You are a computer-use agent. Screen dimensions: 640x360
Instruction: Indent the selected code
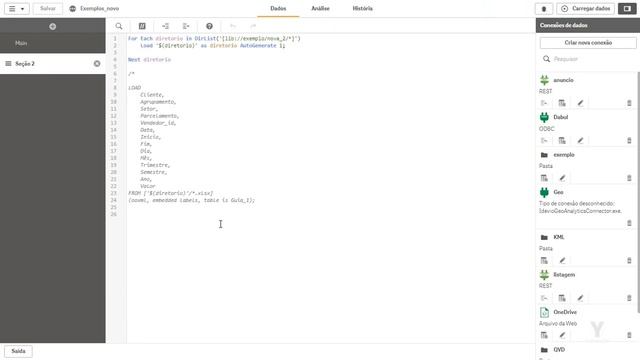point(165,26)
